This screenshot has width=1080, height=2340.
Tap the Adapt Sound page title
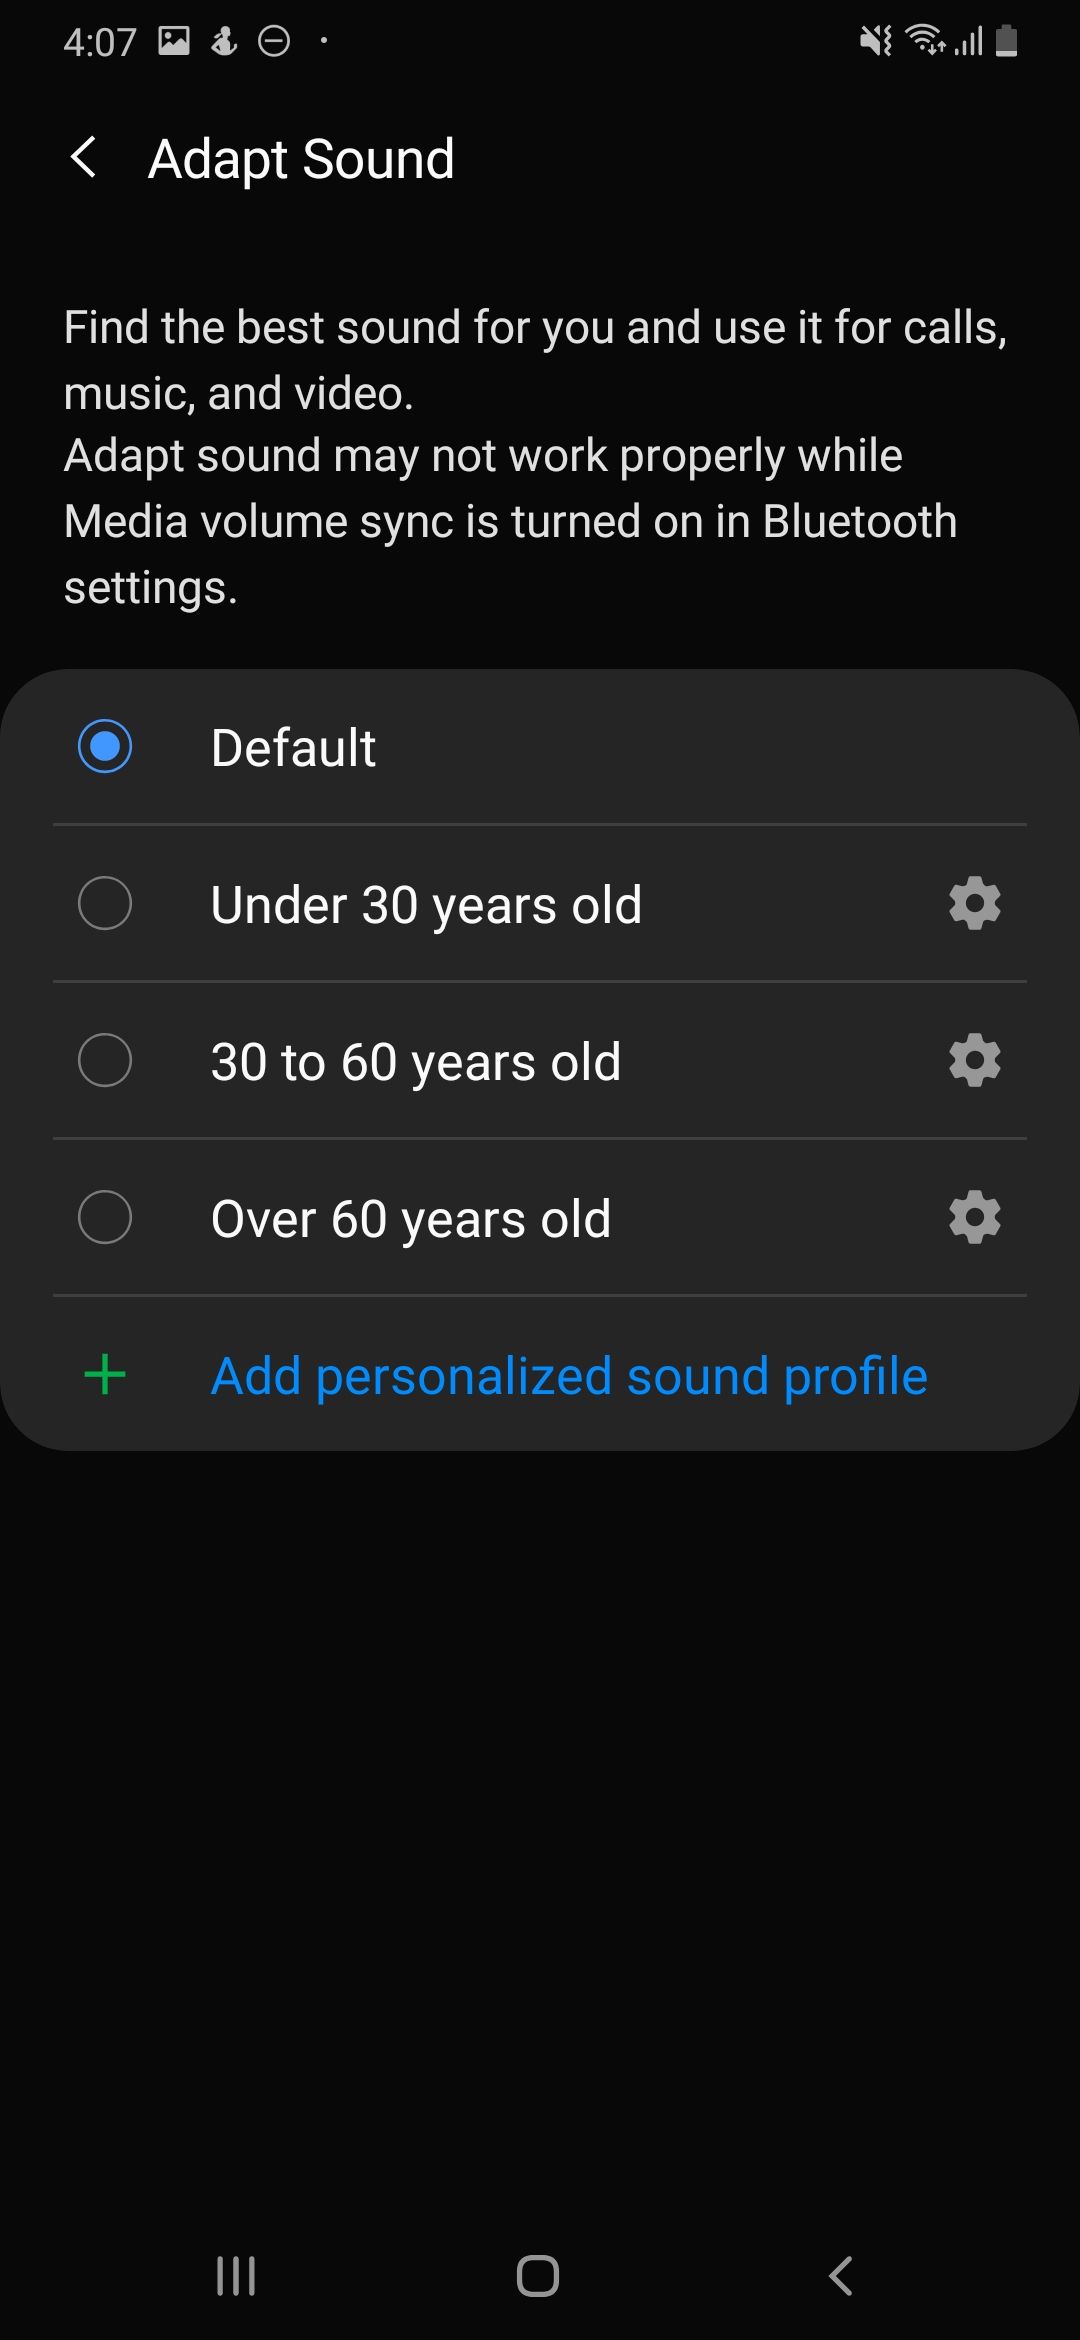point(301,159)
